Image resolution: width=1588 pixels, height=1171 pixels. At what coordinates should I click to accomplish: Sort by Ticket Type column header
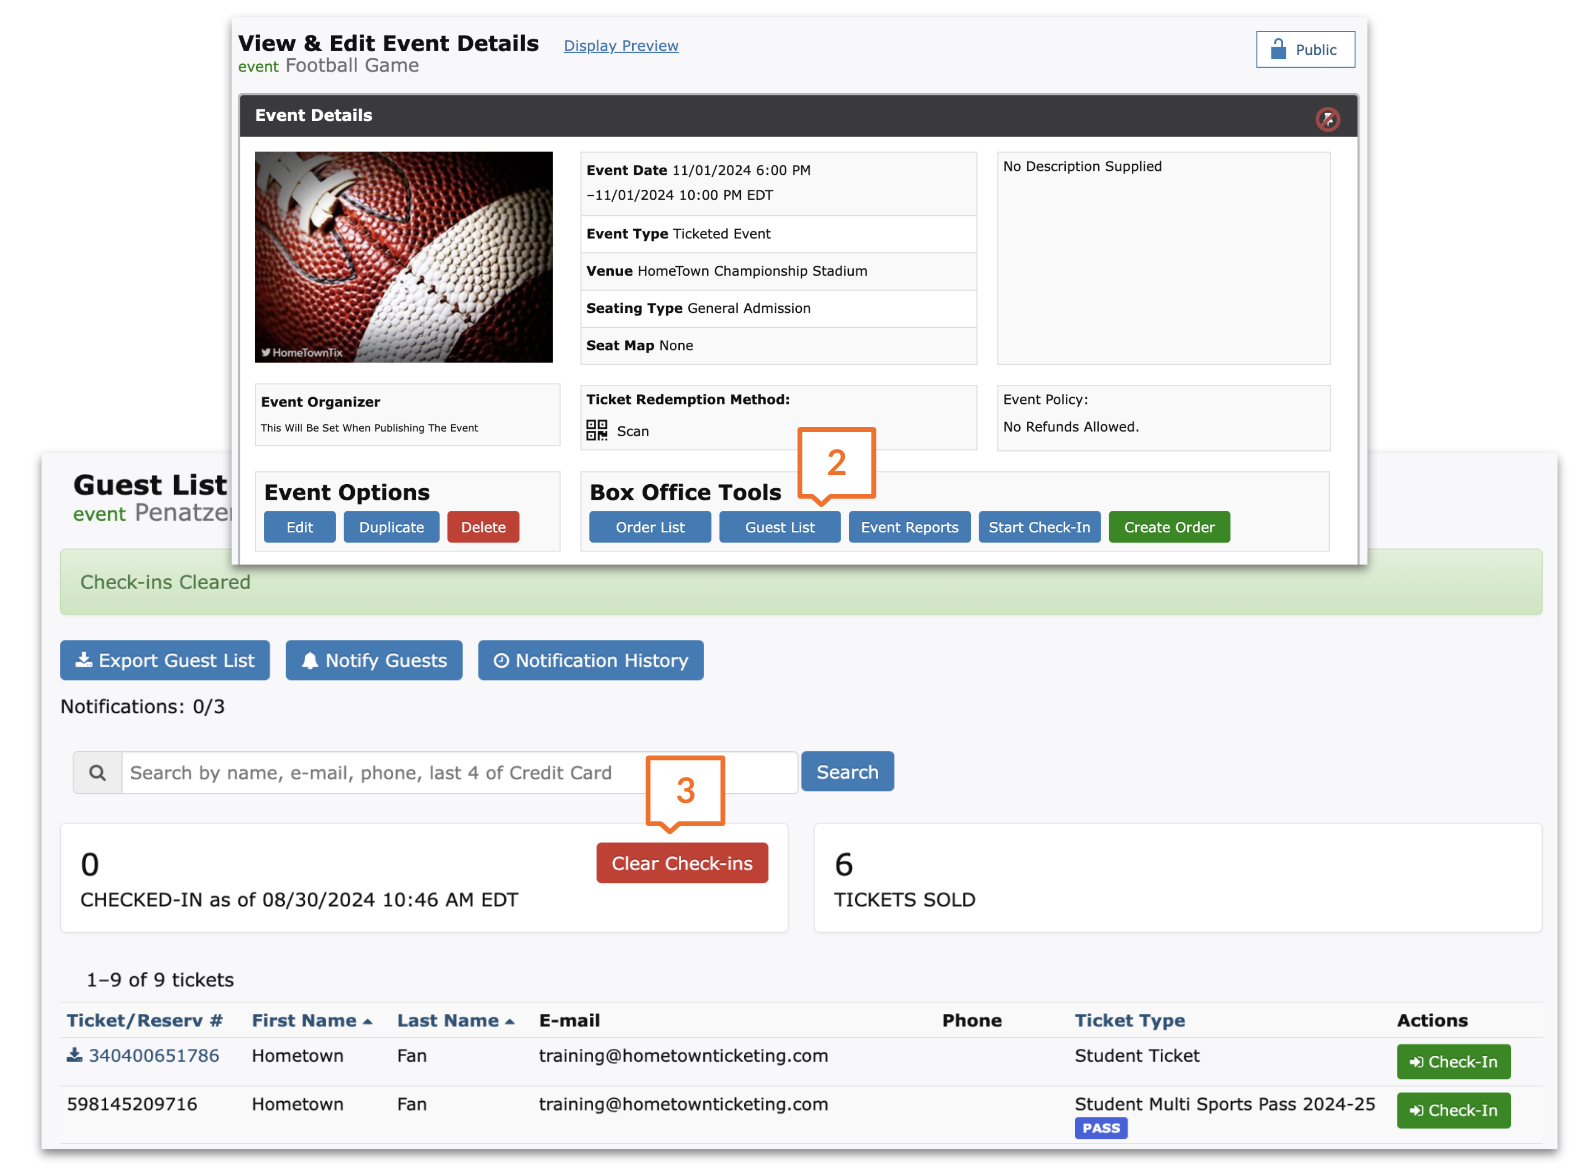click(x=1129, y=1020)
